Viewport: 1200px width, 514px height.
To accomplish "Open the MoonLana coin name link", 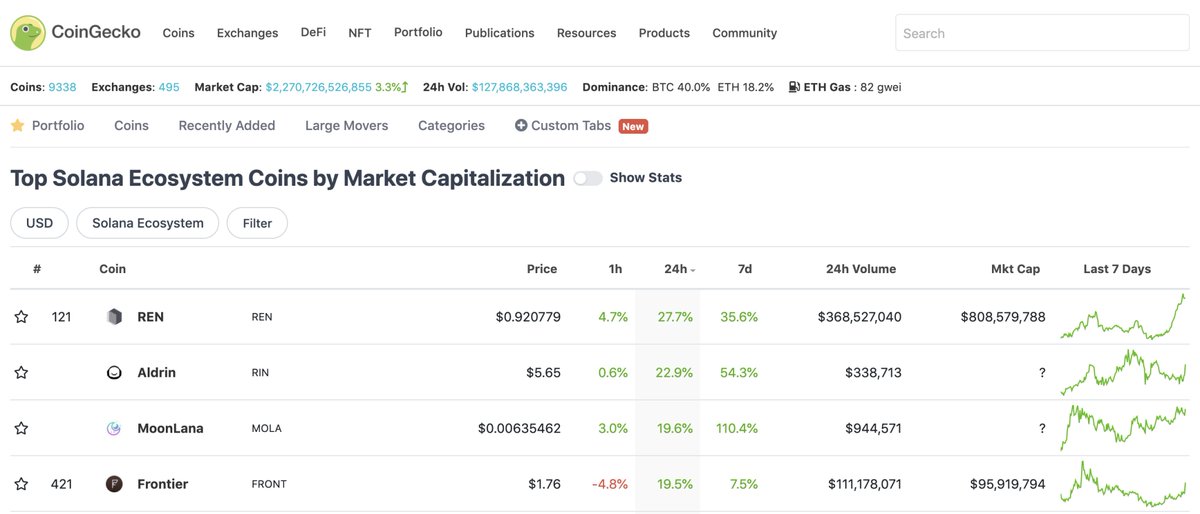I will tap(170, 429).
